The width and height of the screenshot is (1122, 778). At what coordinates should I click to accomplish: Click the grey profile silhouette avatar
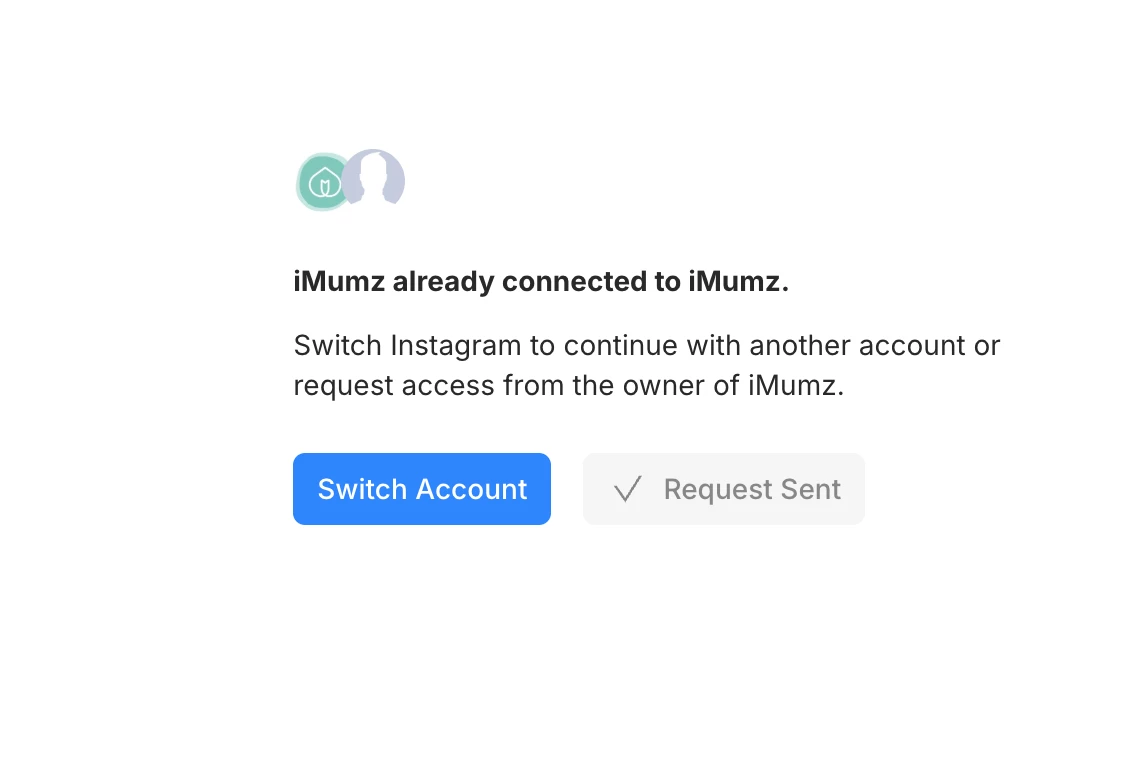(x=376, y=179)
